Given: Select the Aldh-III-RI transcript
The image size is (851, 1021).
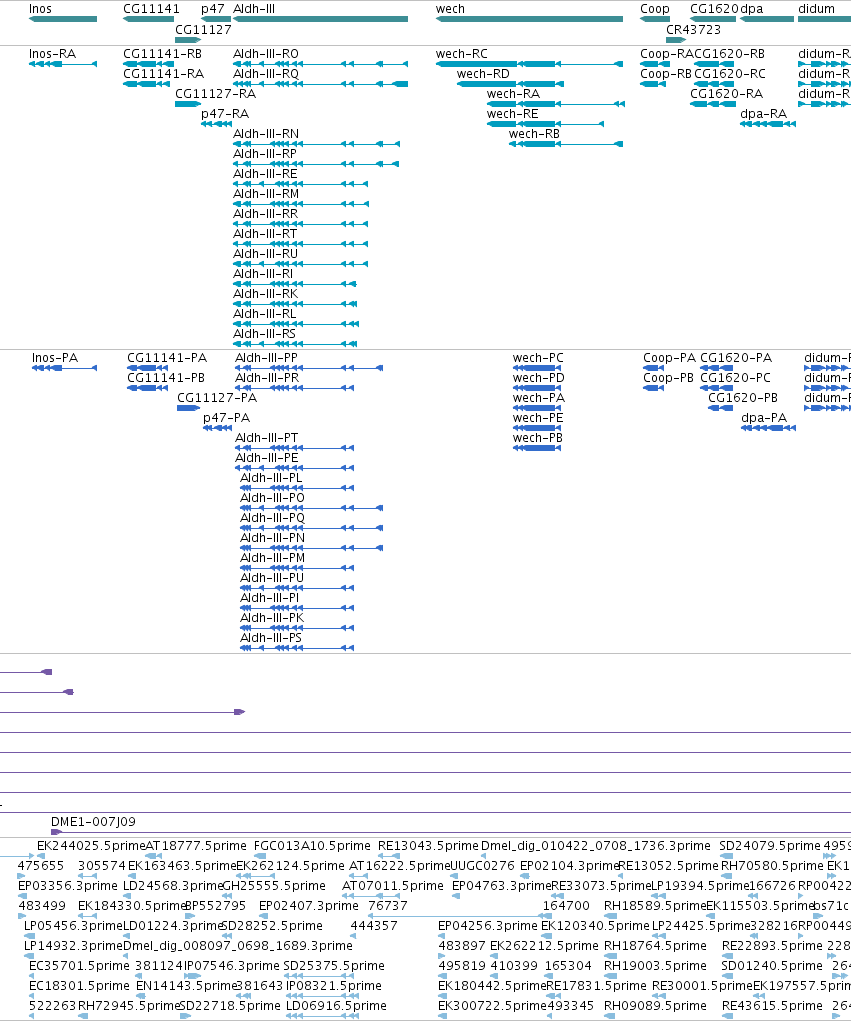Looking at the screenshot, I should coord(295,284).
